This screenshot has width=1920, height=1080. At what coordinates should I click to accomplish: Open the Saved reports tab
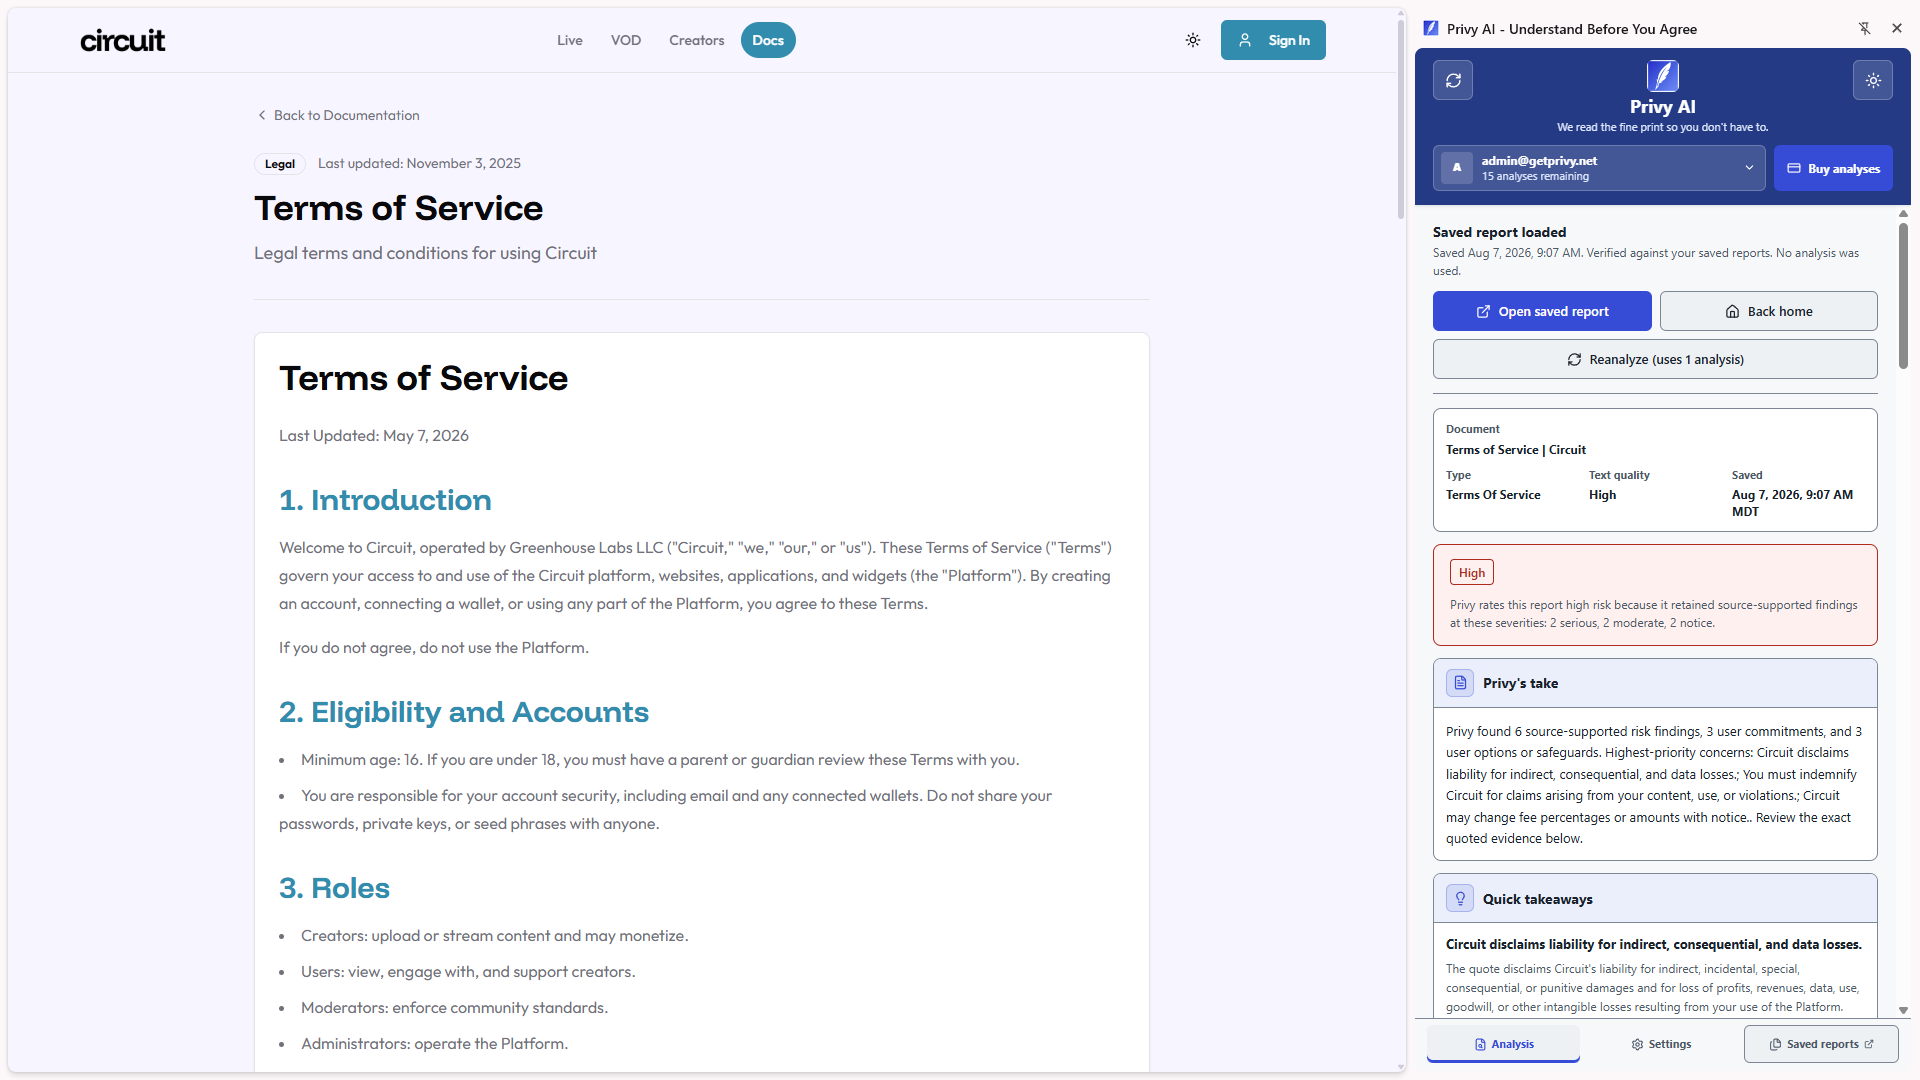tap(1821, 1044)
